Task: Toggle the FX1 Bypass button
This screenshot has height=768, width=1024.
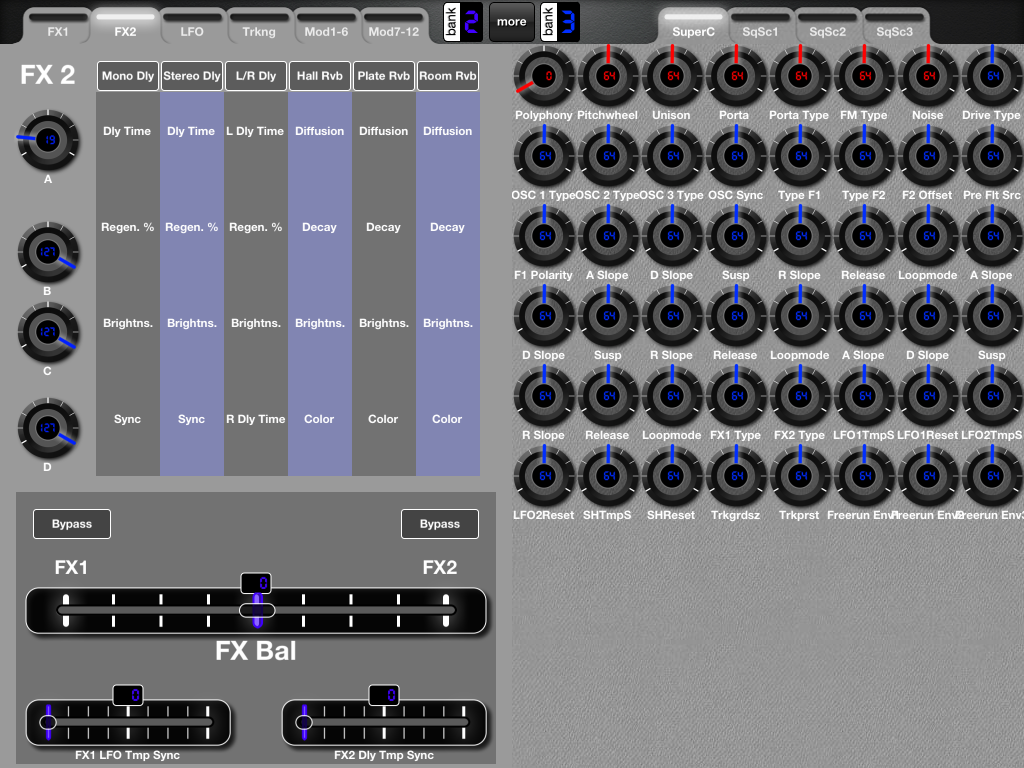Action: [x=72, y=524]
